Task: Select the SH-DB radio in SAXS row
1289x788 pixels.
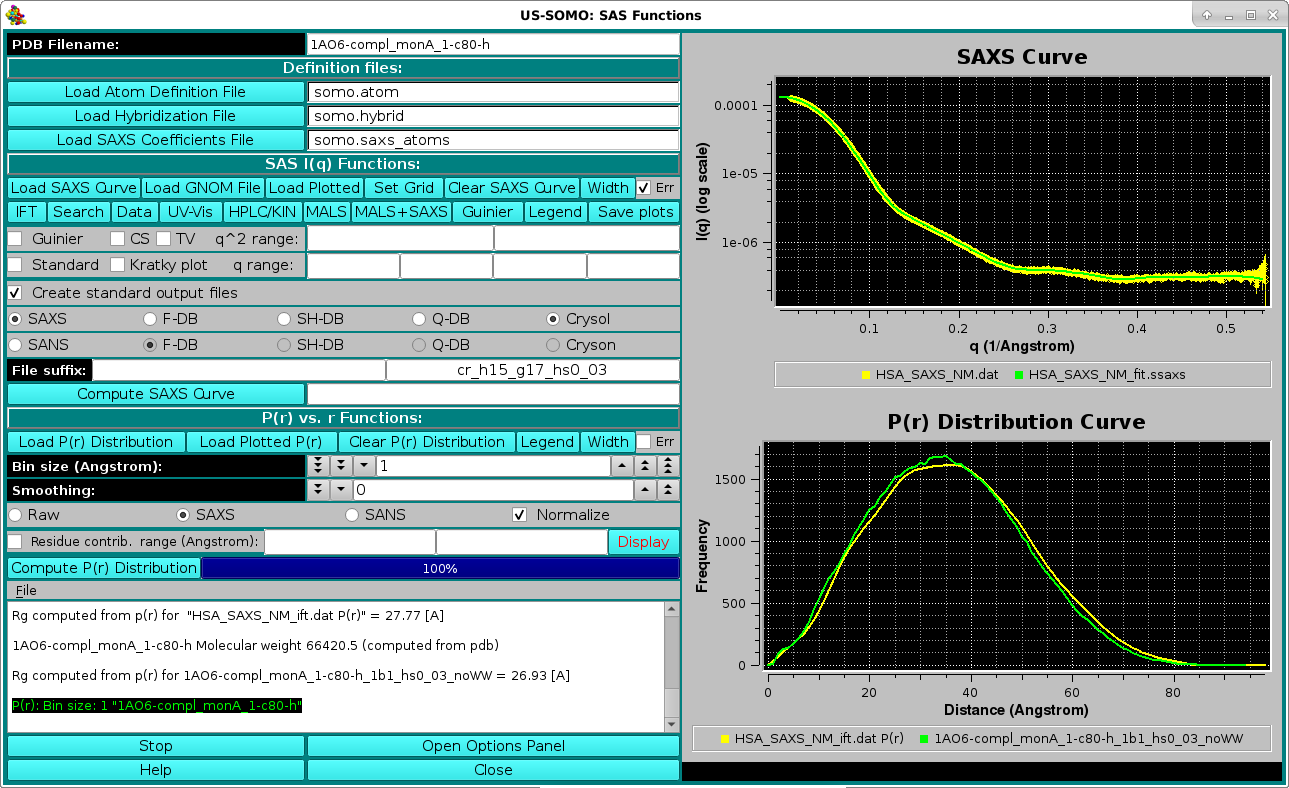Action: click(284, 319)
